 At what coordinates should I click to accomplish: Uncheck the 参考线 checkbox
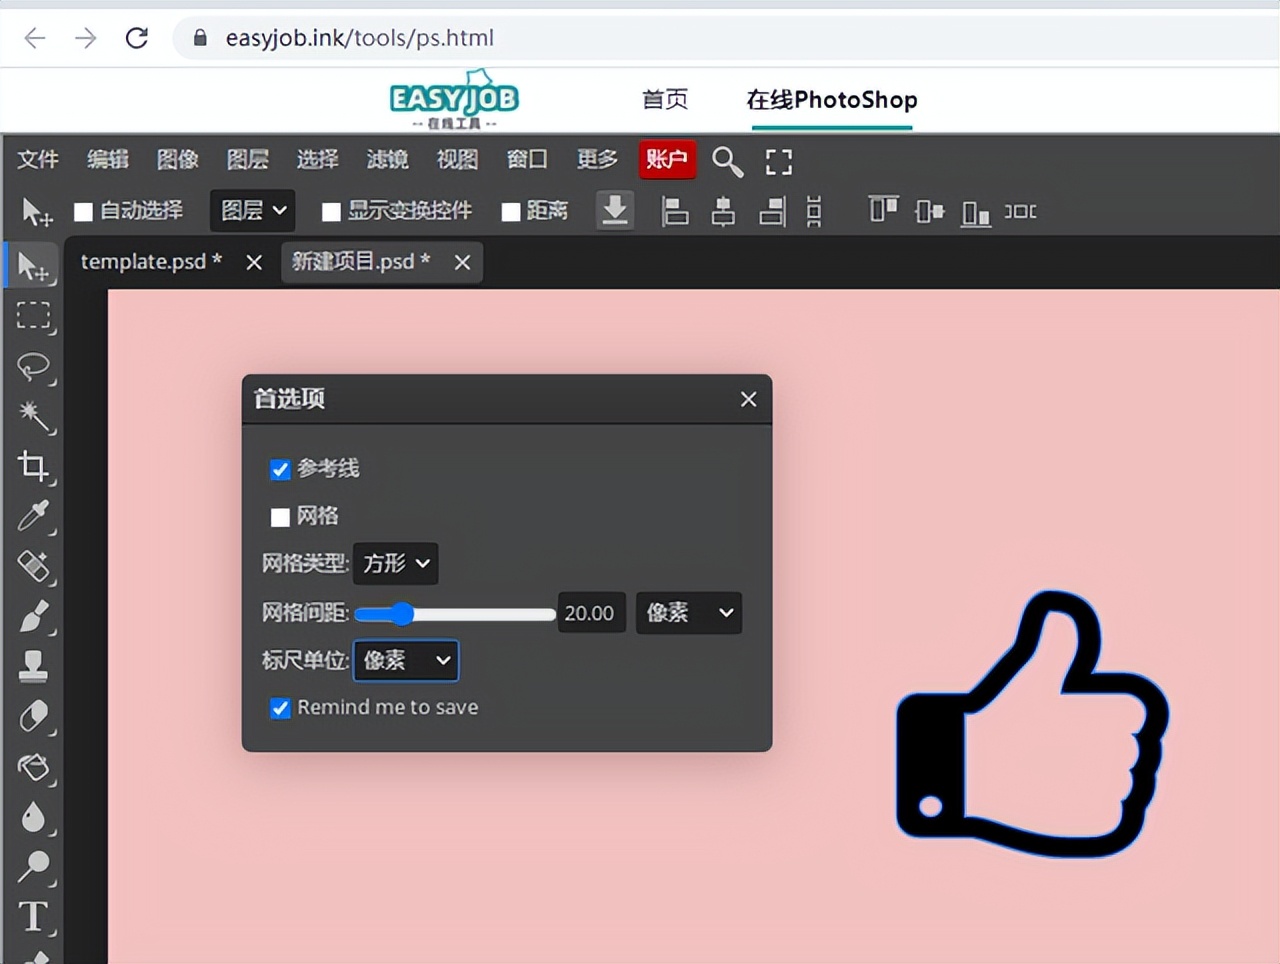point(280,469)
